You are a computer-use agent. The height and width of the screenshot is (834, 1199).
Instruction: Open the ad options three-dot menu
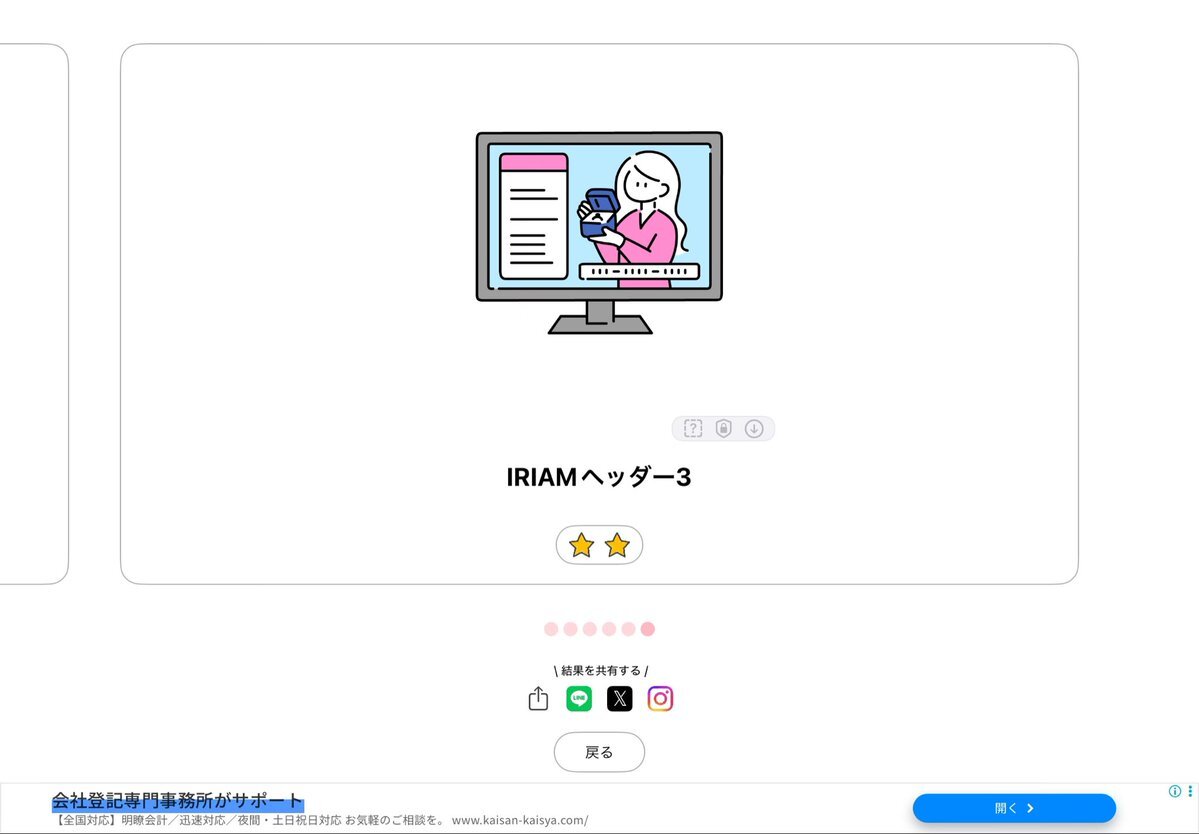[x=1190, y=791]
